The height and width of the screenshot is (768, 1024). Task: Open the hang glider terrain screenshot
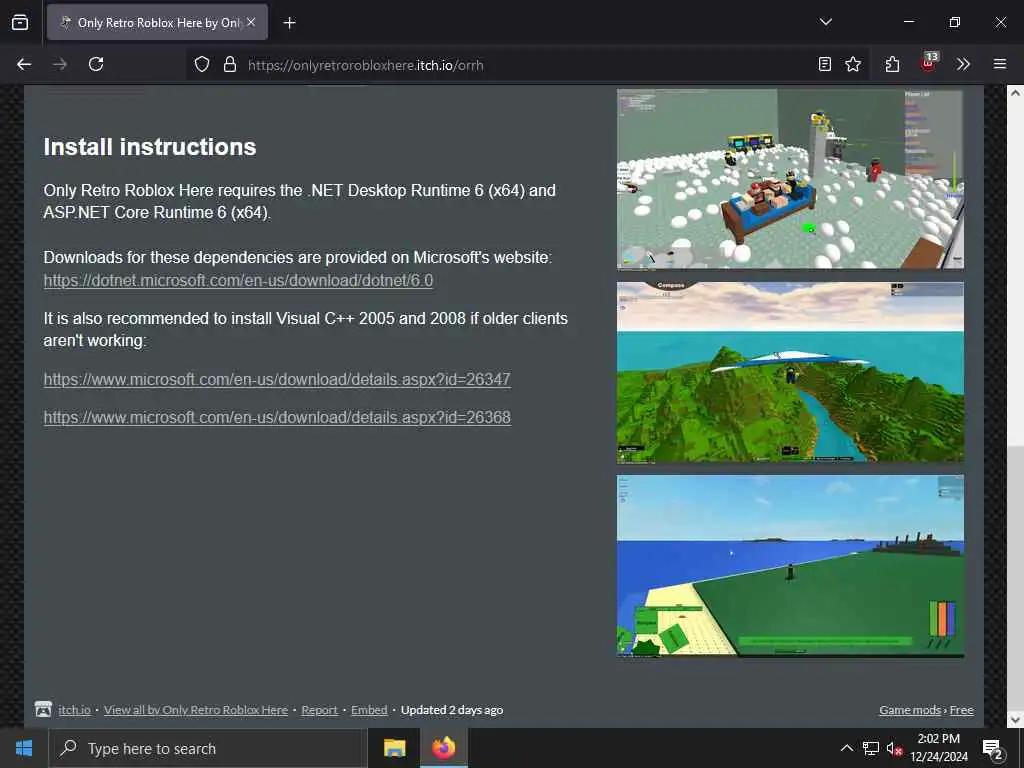point(790,372)
